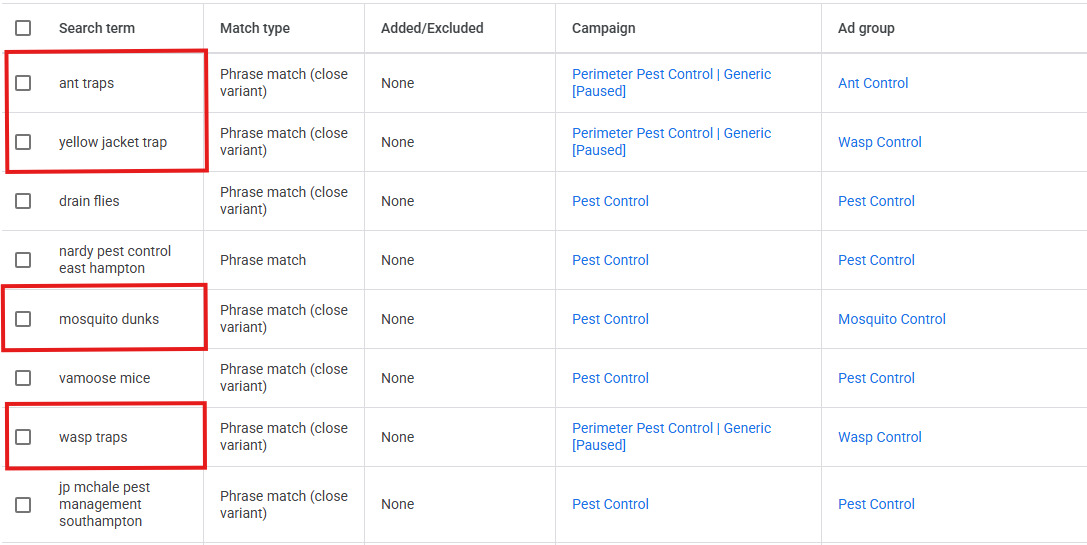Select the 'jp mchale pest management southampton' checkbox
The height and width of the screenshot is (545, 1087).
23,504
